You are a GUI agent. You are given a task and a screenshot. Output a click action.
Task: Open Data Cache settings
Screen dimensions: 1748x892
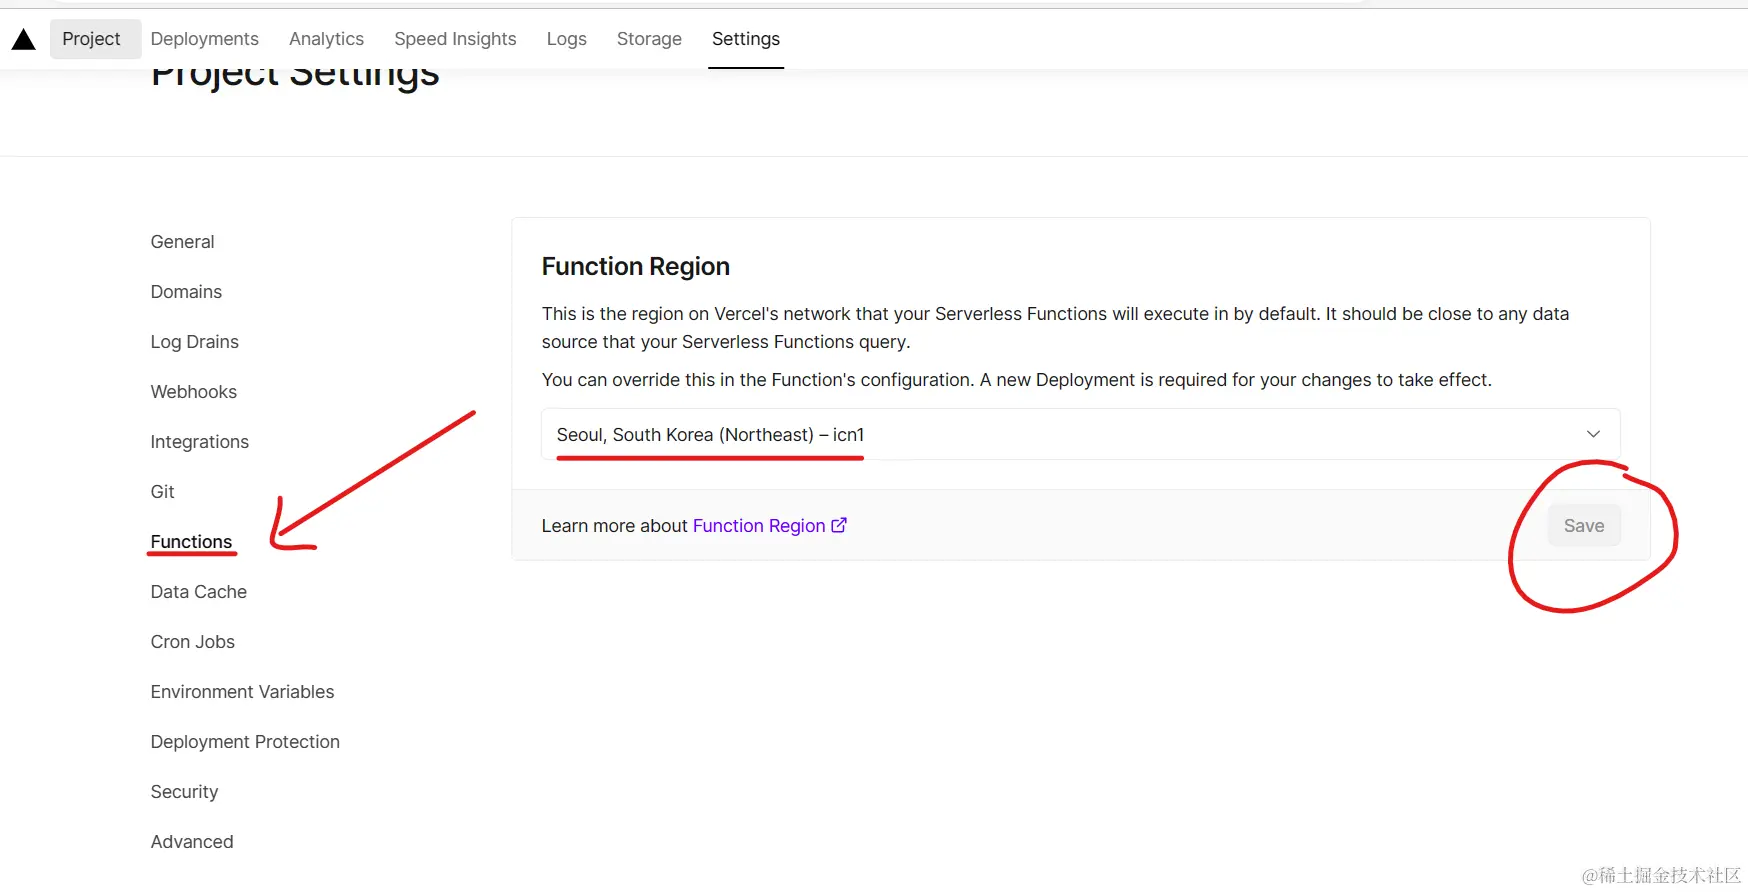[x=199, y=592]
